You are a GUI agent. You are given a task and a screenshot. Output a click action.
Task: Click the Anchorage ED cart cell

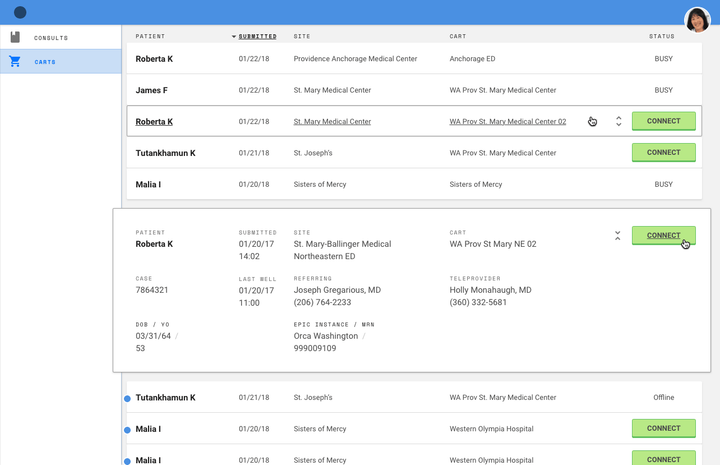click(x=472, y=59)
